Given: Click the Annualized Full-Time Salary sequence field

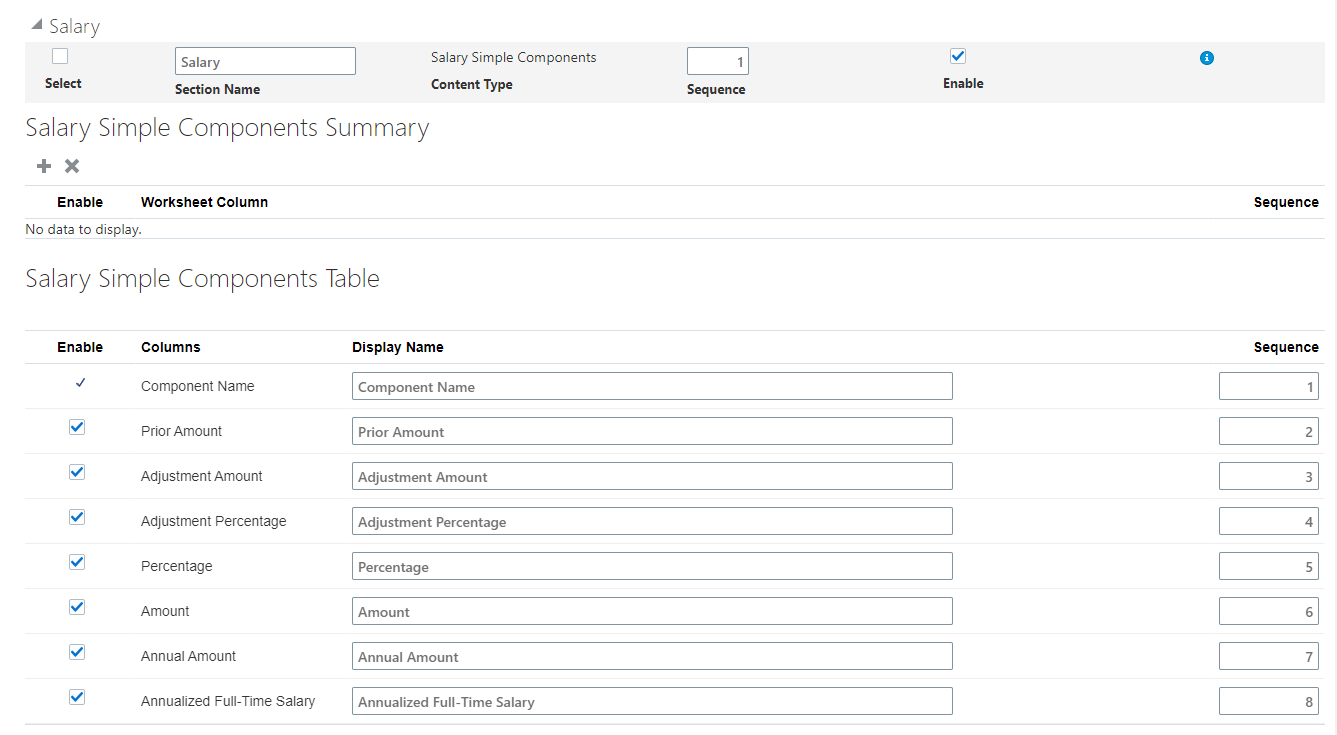Looking at the screenshot, I should tap(1268, 702).
